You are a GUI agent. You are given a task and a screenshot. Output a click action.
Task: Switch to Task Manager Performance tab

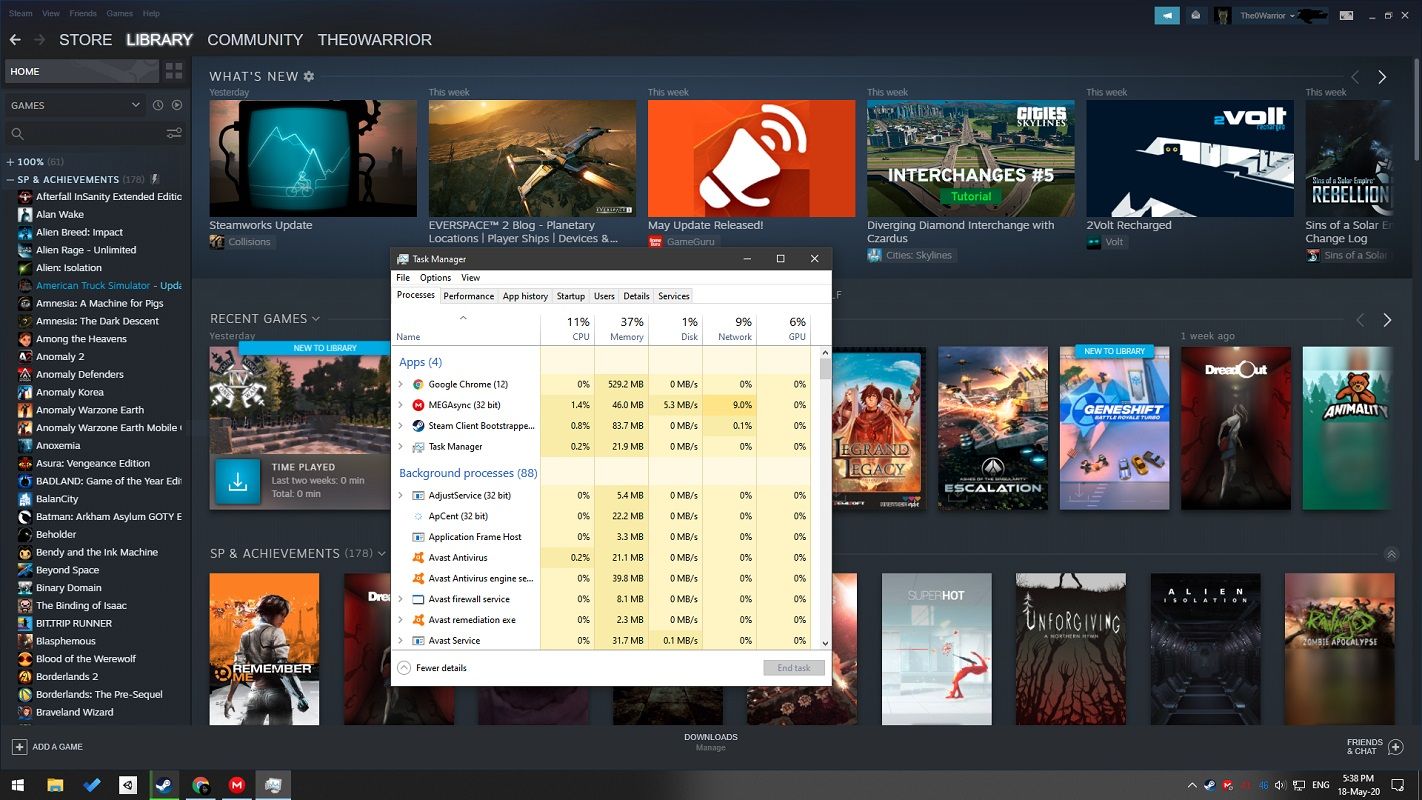[x=469, y=296]
